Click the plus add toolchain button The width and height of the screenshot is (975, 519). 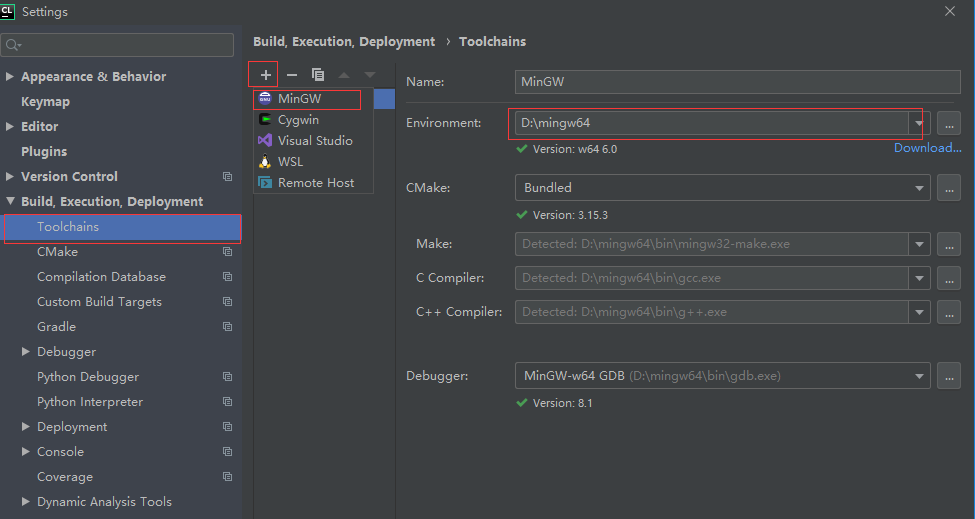tap(266, 75)
